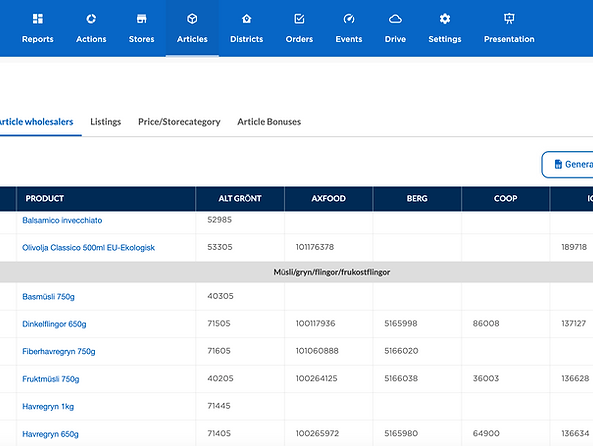Go to Actions menu label
Screen dimensions: 593x446
click(91, 39)
